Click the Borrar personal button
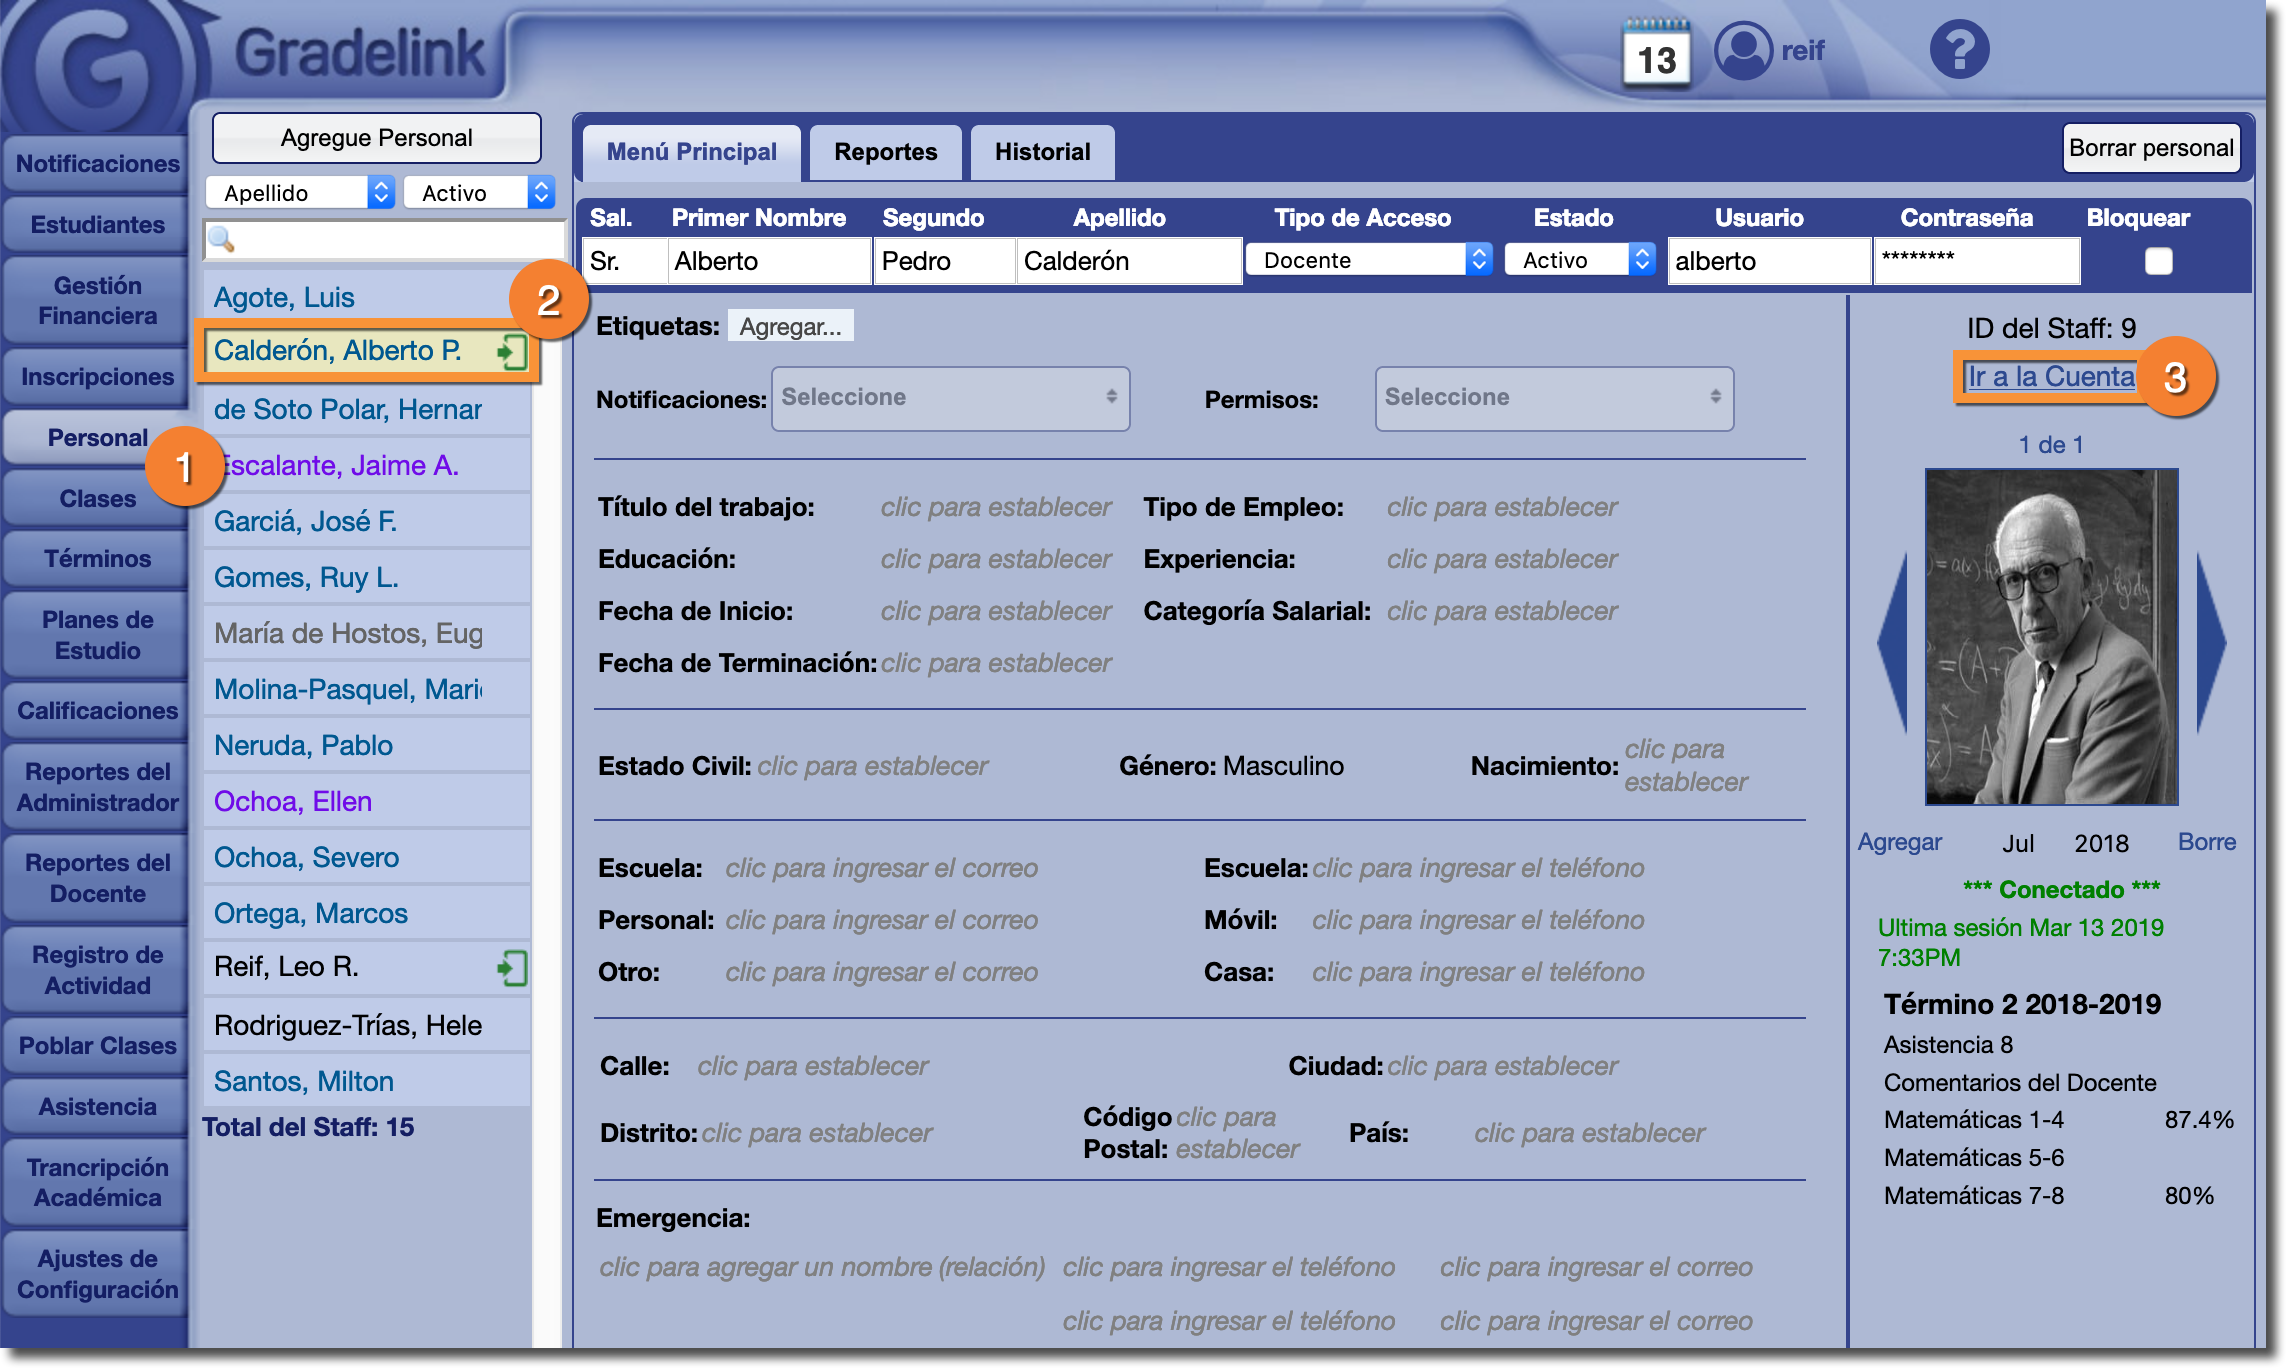Screen dimensions: 2286x1368 coord(2150,148)
